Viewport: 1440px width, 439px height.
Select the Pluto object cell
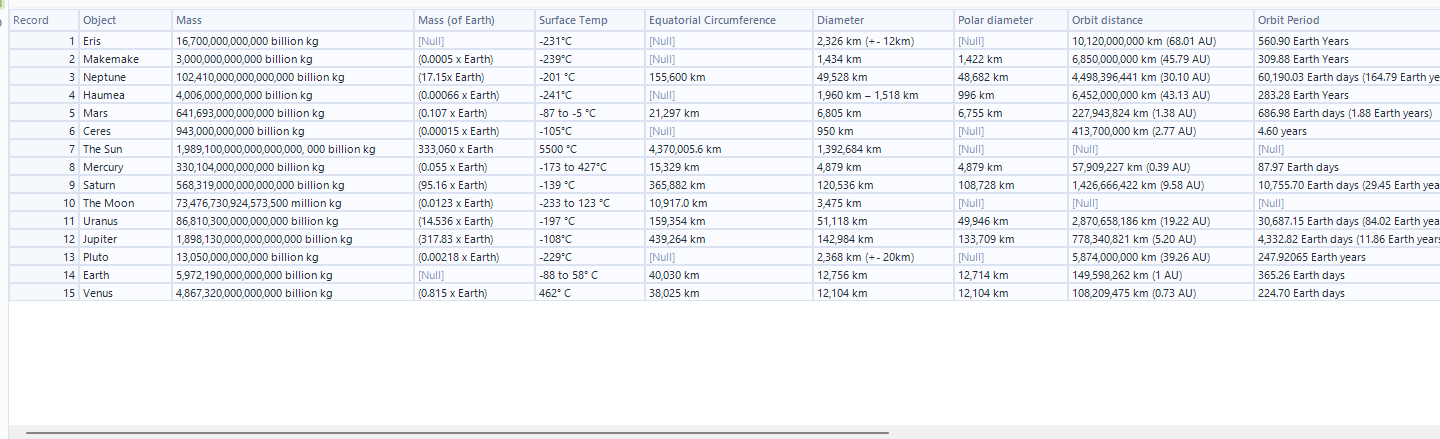(x=124, y=257)
